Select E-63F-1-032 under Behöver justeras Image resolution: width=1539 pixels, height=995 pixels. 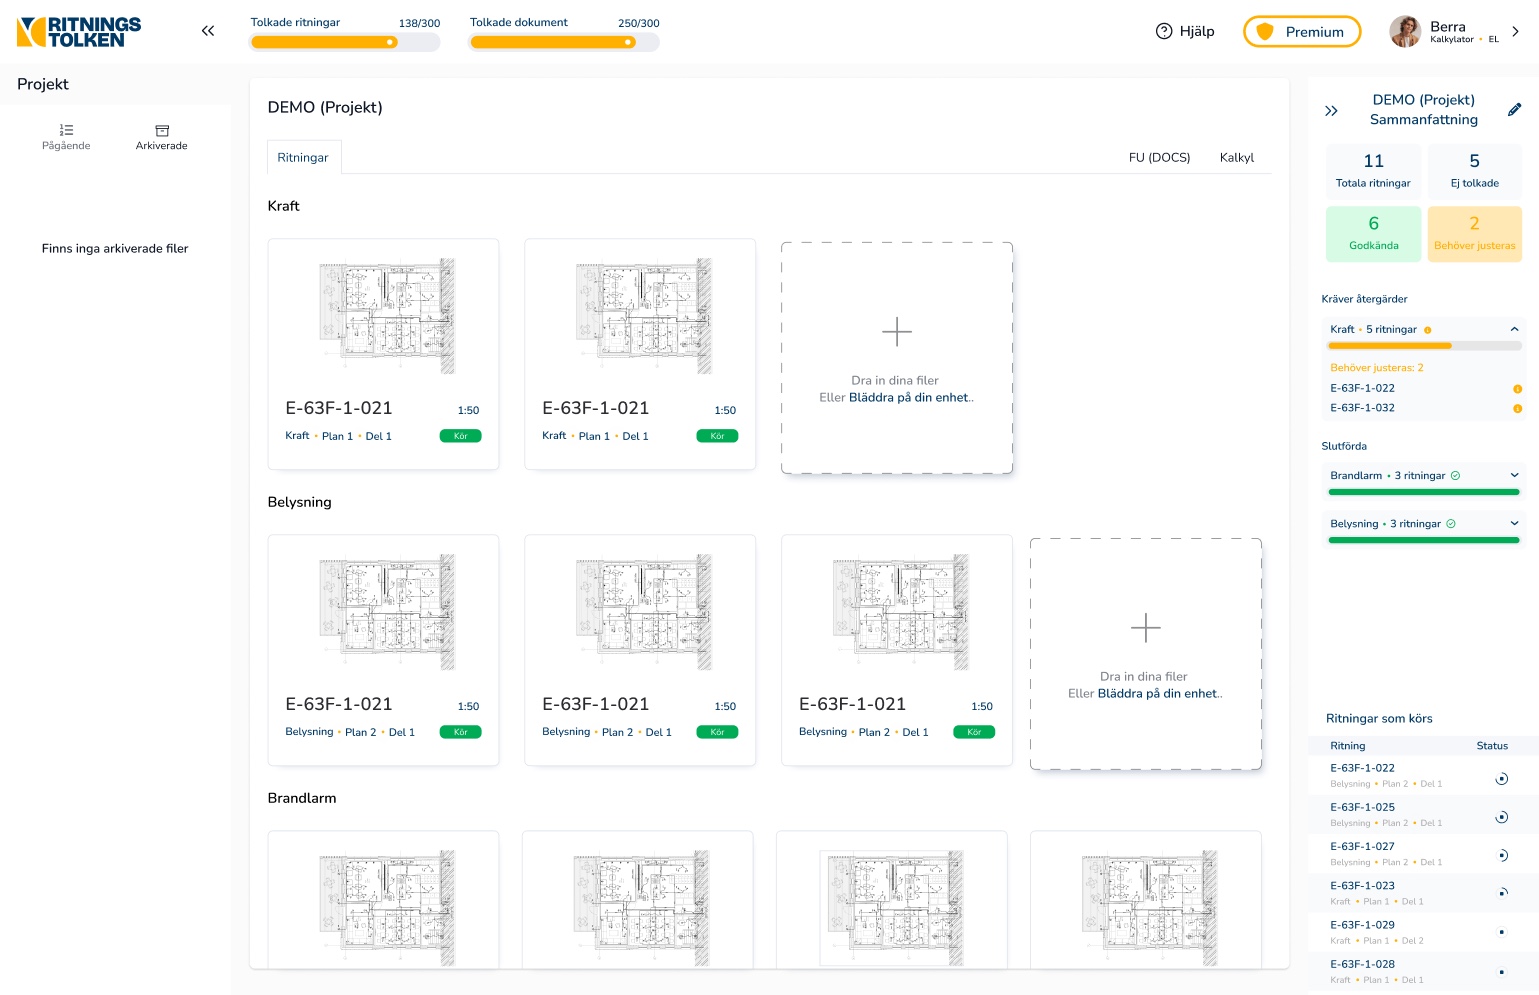[x=1362, y=408]
